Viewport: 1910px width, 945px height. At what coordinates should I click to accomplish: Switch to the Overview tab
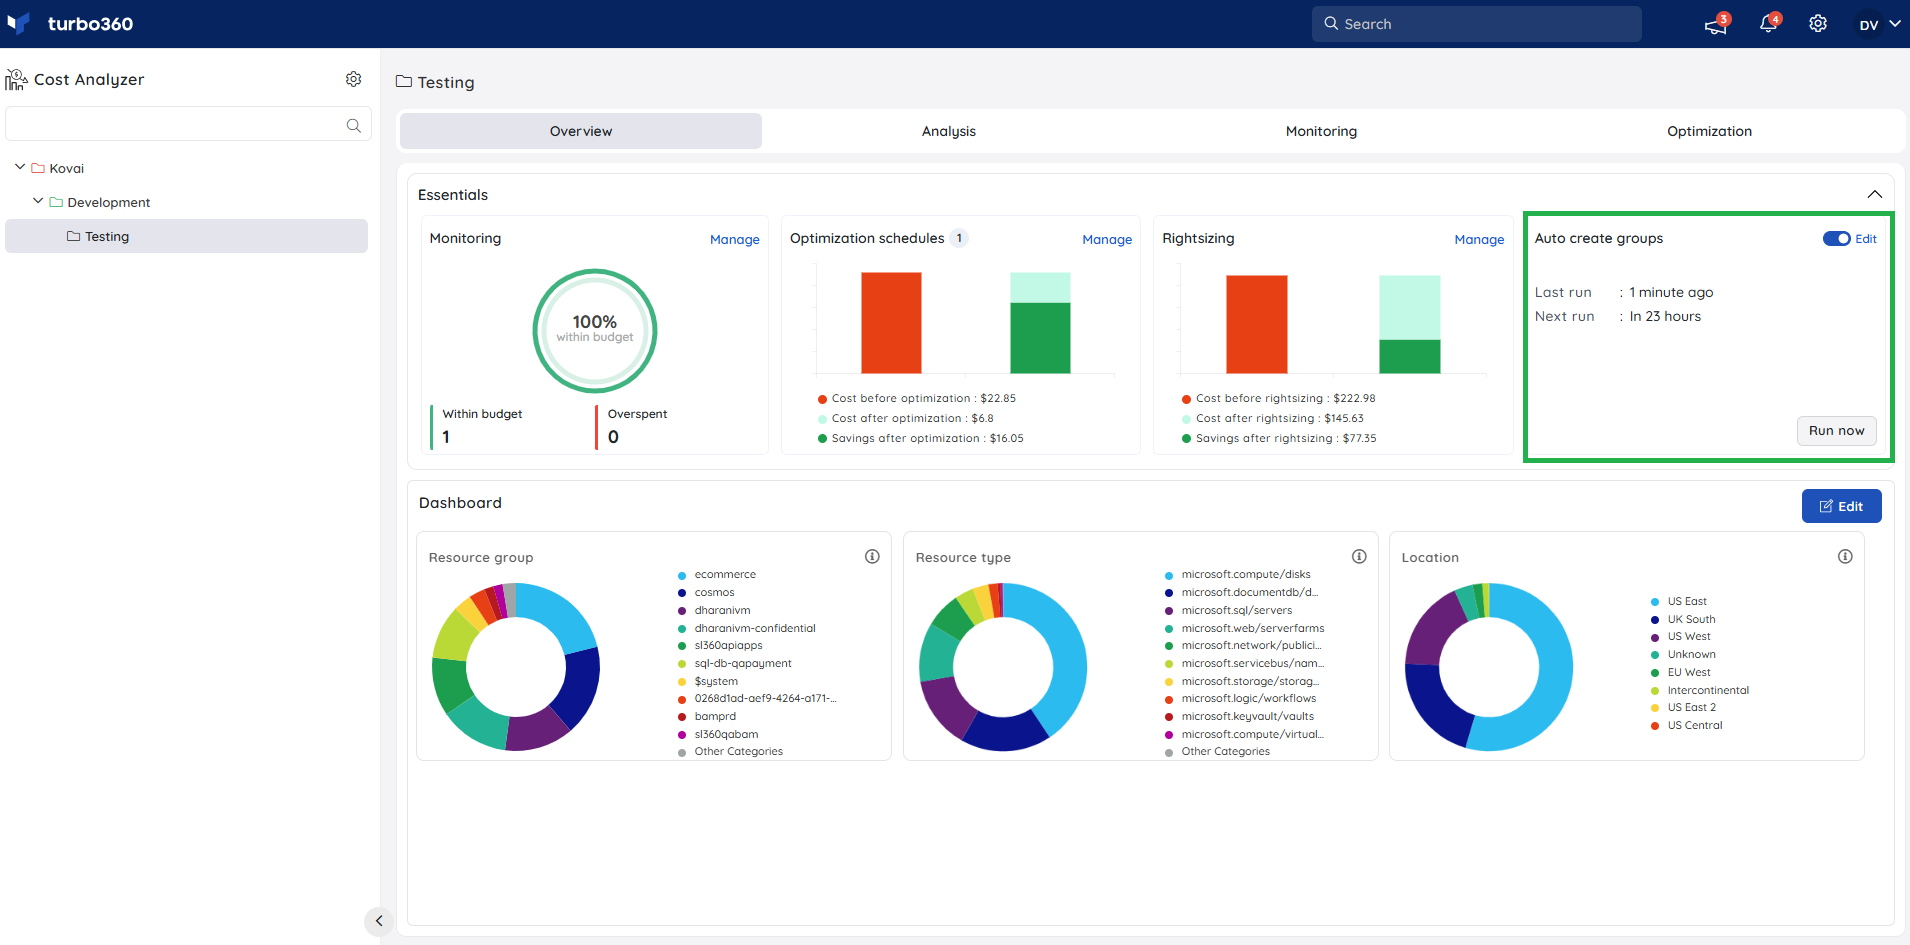click(x=581, y=131)
